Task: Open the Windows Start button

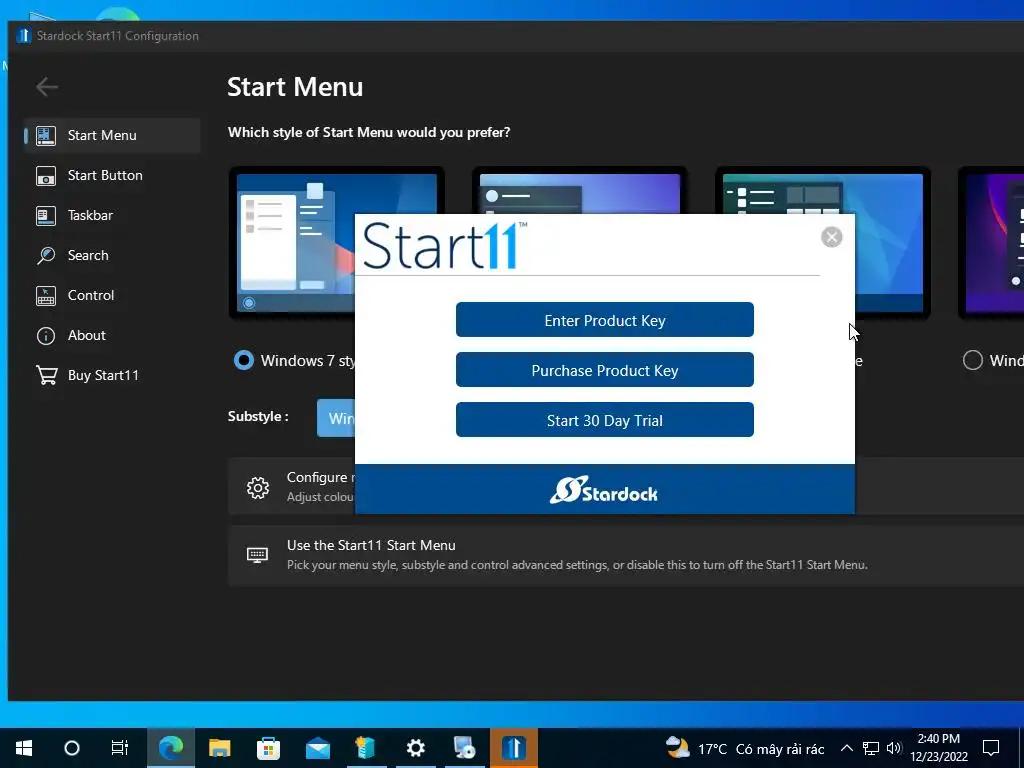Action: [24, 748]
